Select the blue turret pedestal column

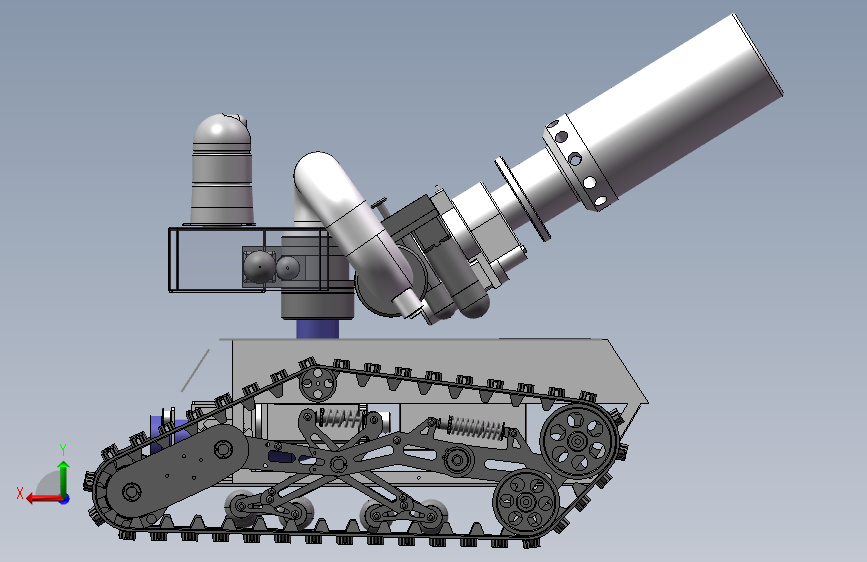click(x=317, y=329)
